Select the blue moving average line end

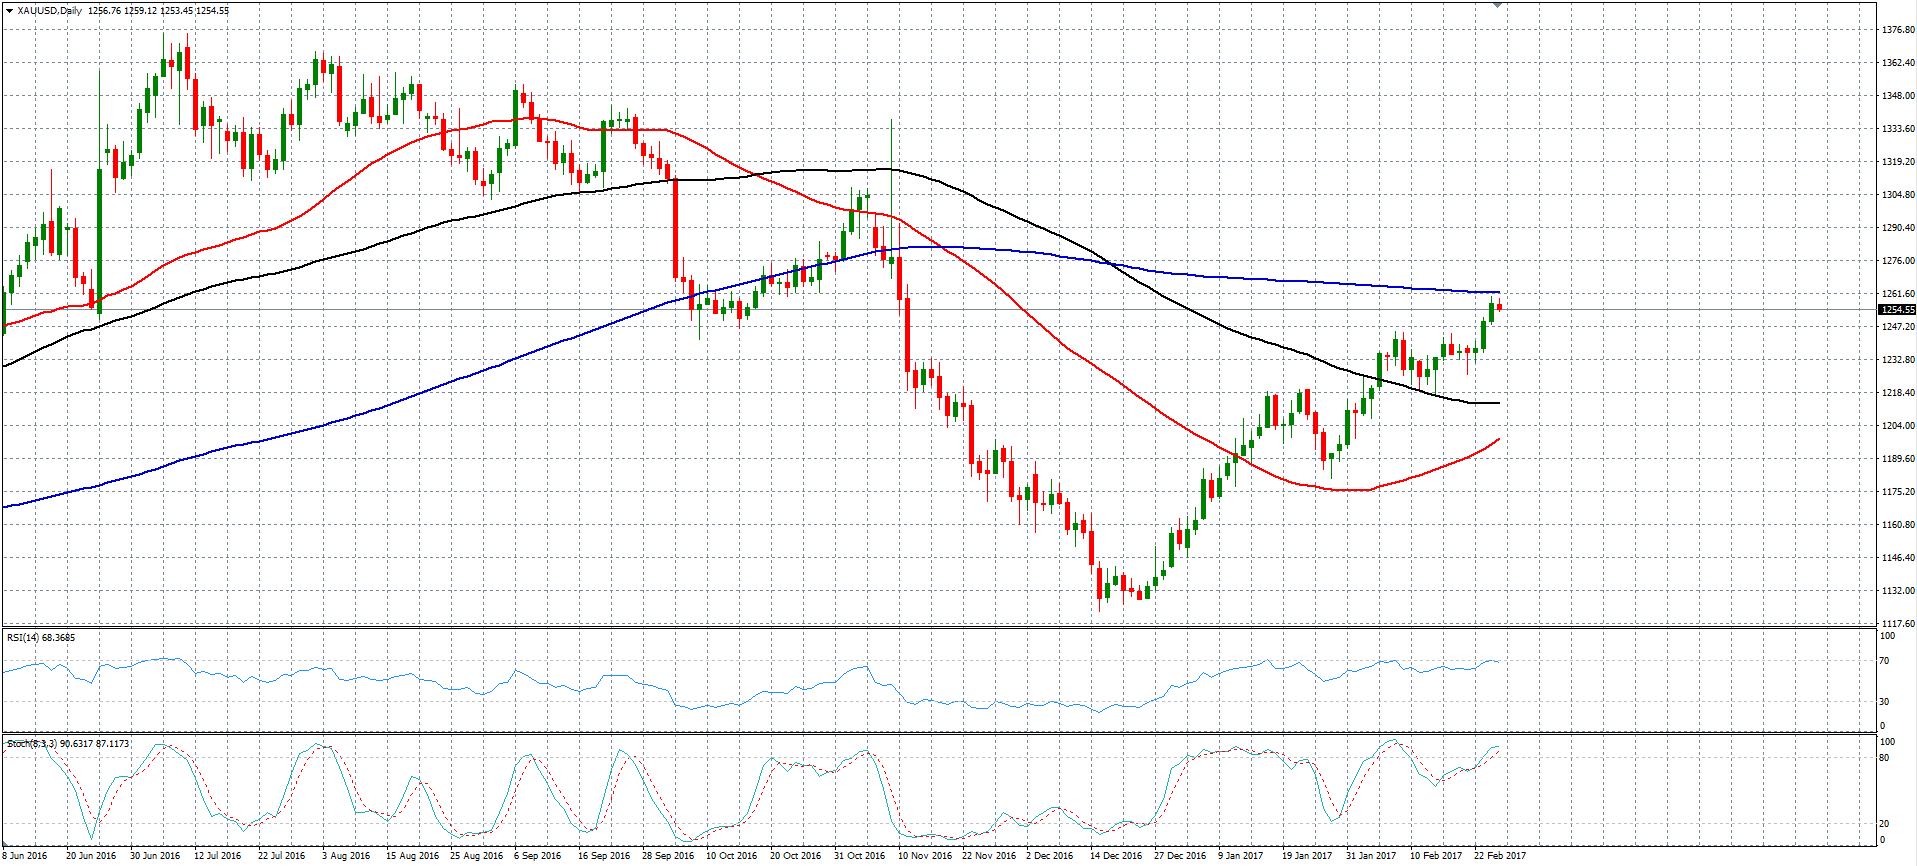(1497, 292)
